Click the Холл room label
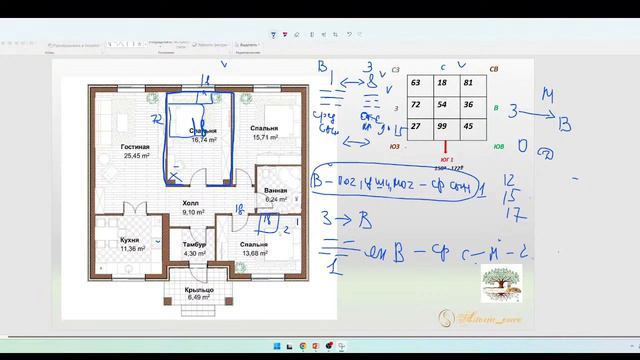 pyautogui.click(x=191, y=203)
